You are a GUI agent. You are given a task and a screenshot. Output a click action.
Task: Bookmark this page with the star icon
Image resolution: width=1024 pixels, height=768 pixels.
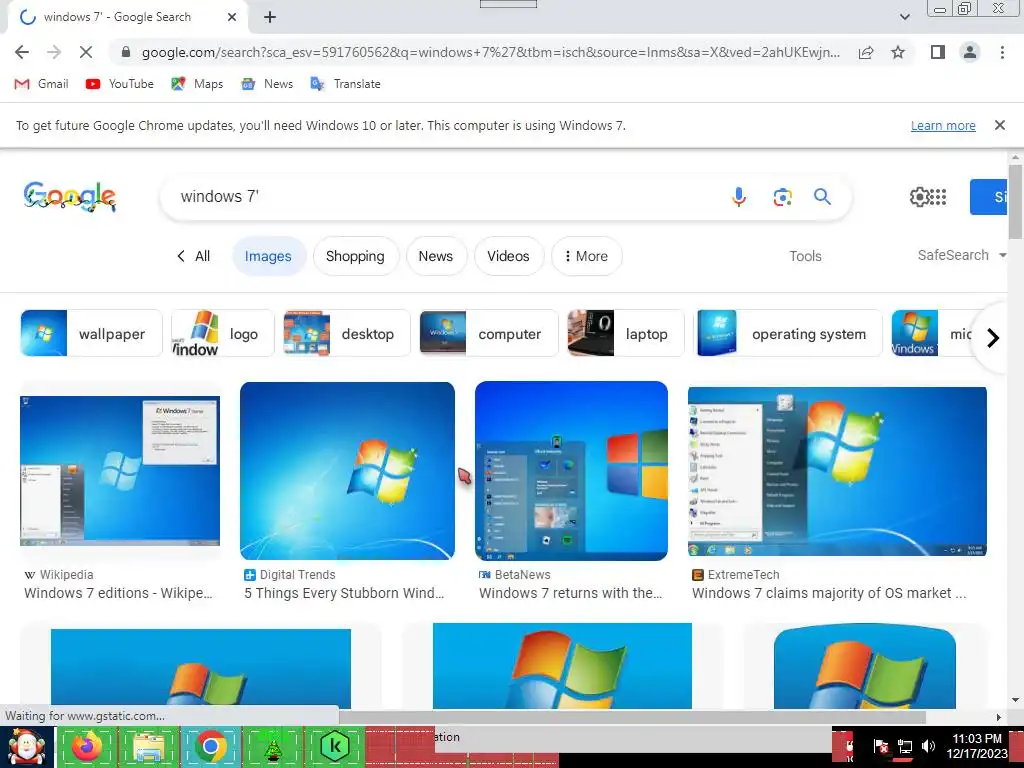coord(899,52)
